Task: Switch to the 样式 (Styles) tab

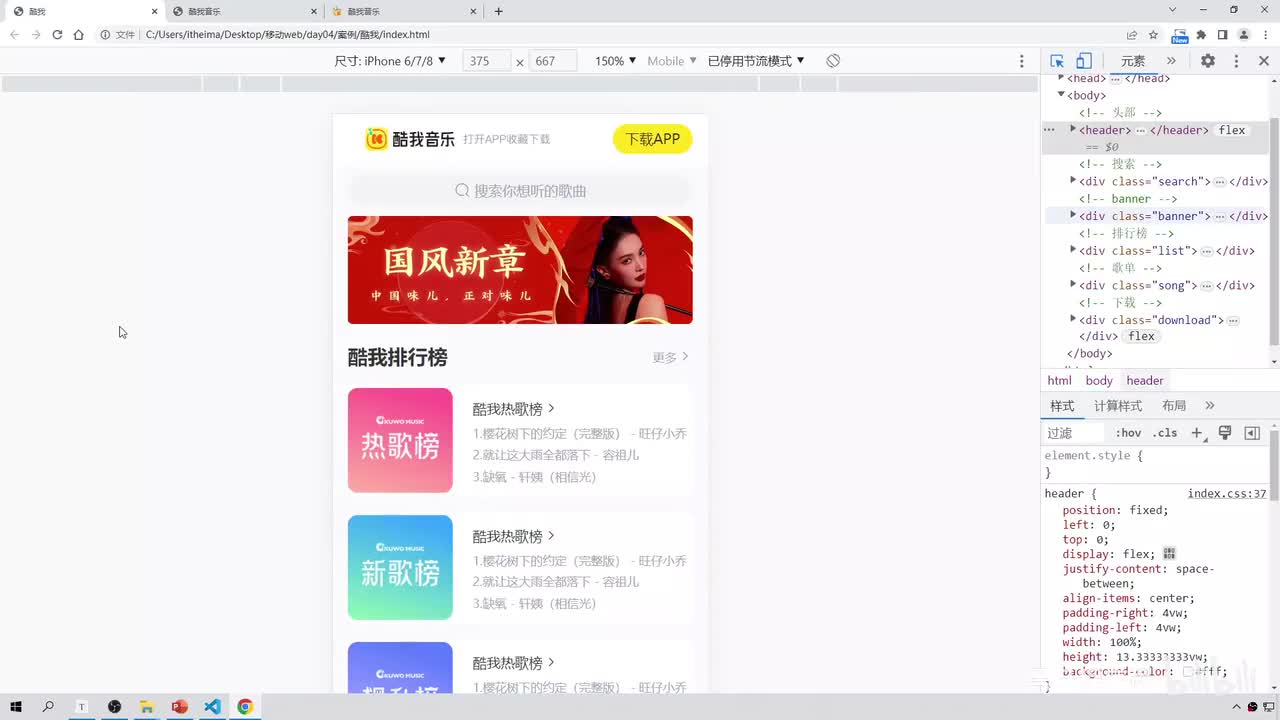Action: coord(1062,405)
